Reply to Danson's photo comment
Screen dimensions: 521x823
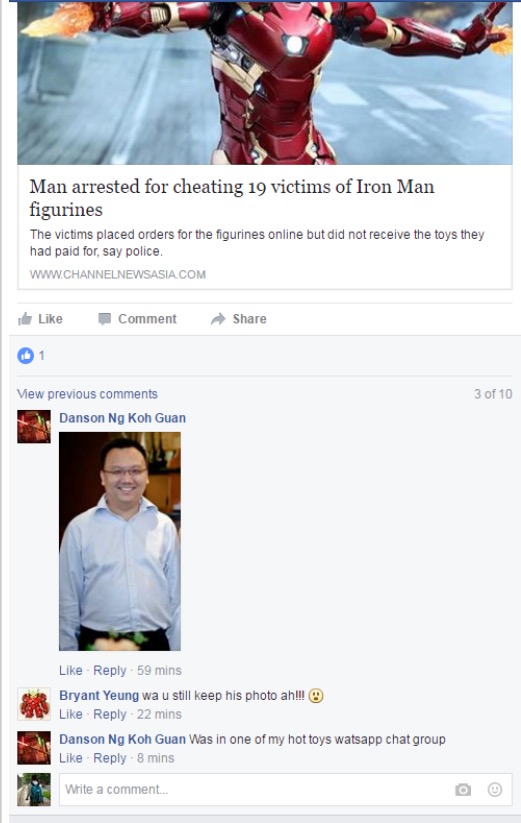click(x=110, y=670)
